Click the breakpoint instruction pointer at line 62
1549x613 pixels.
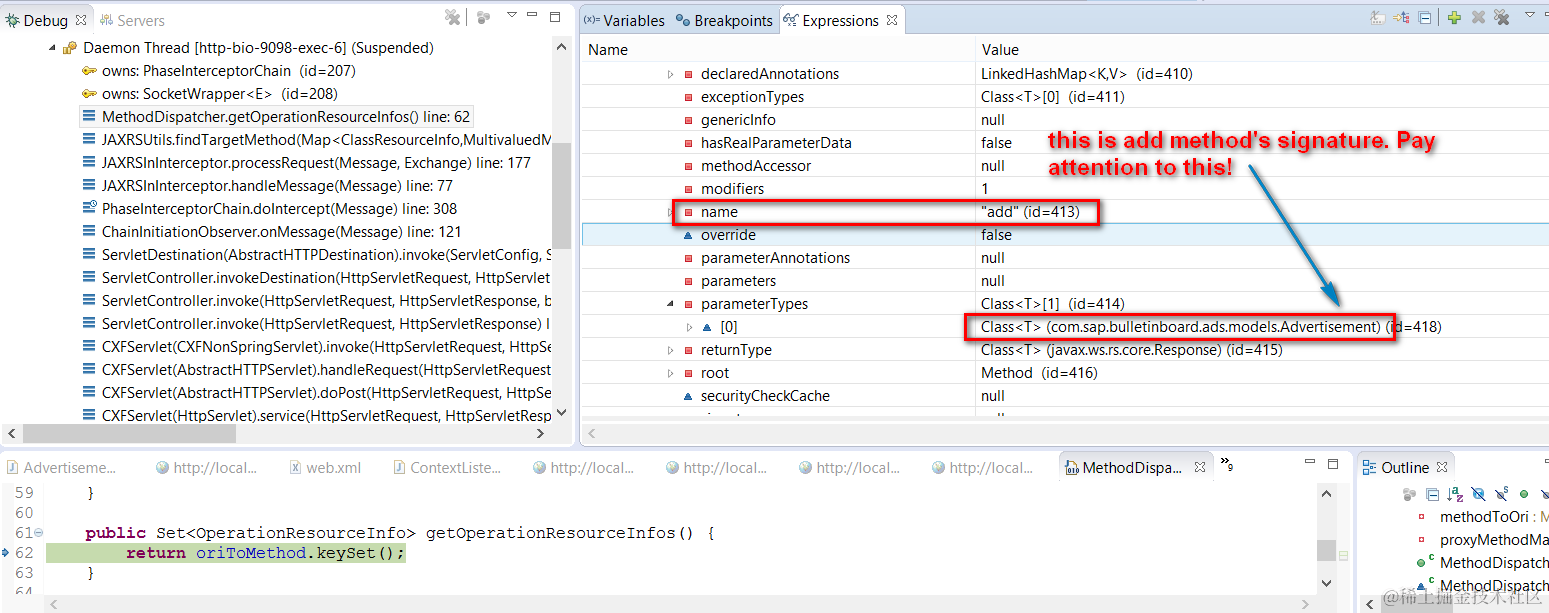[6, 552]
